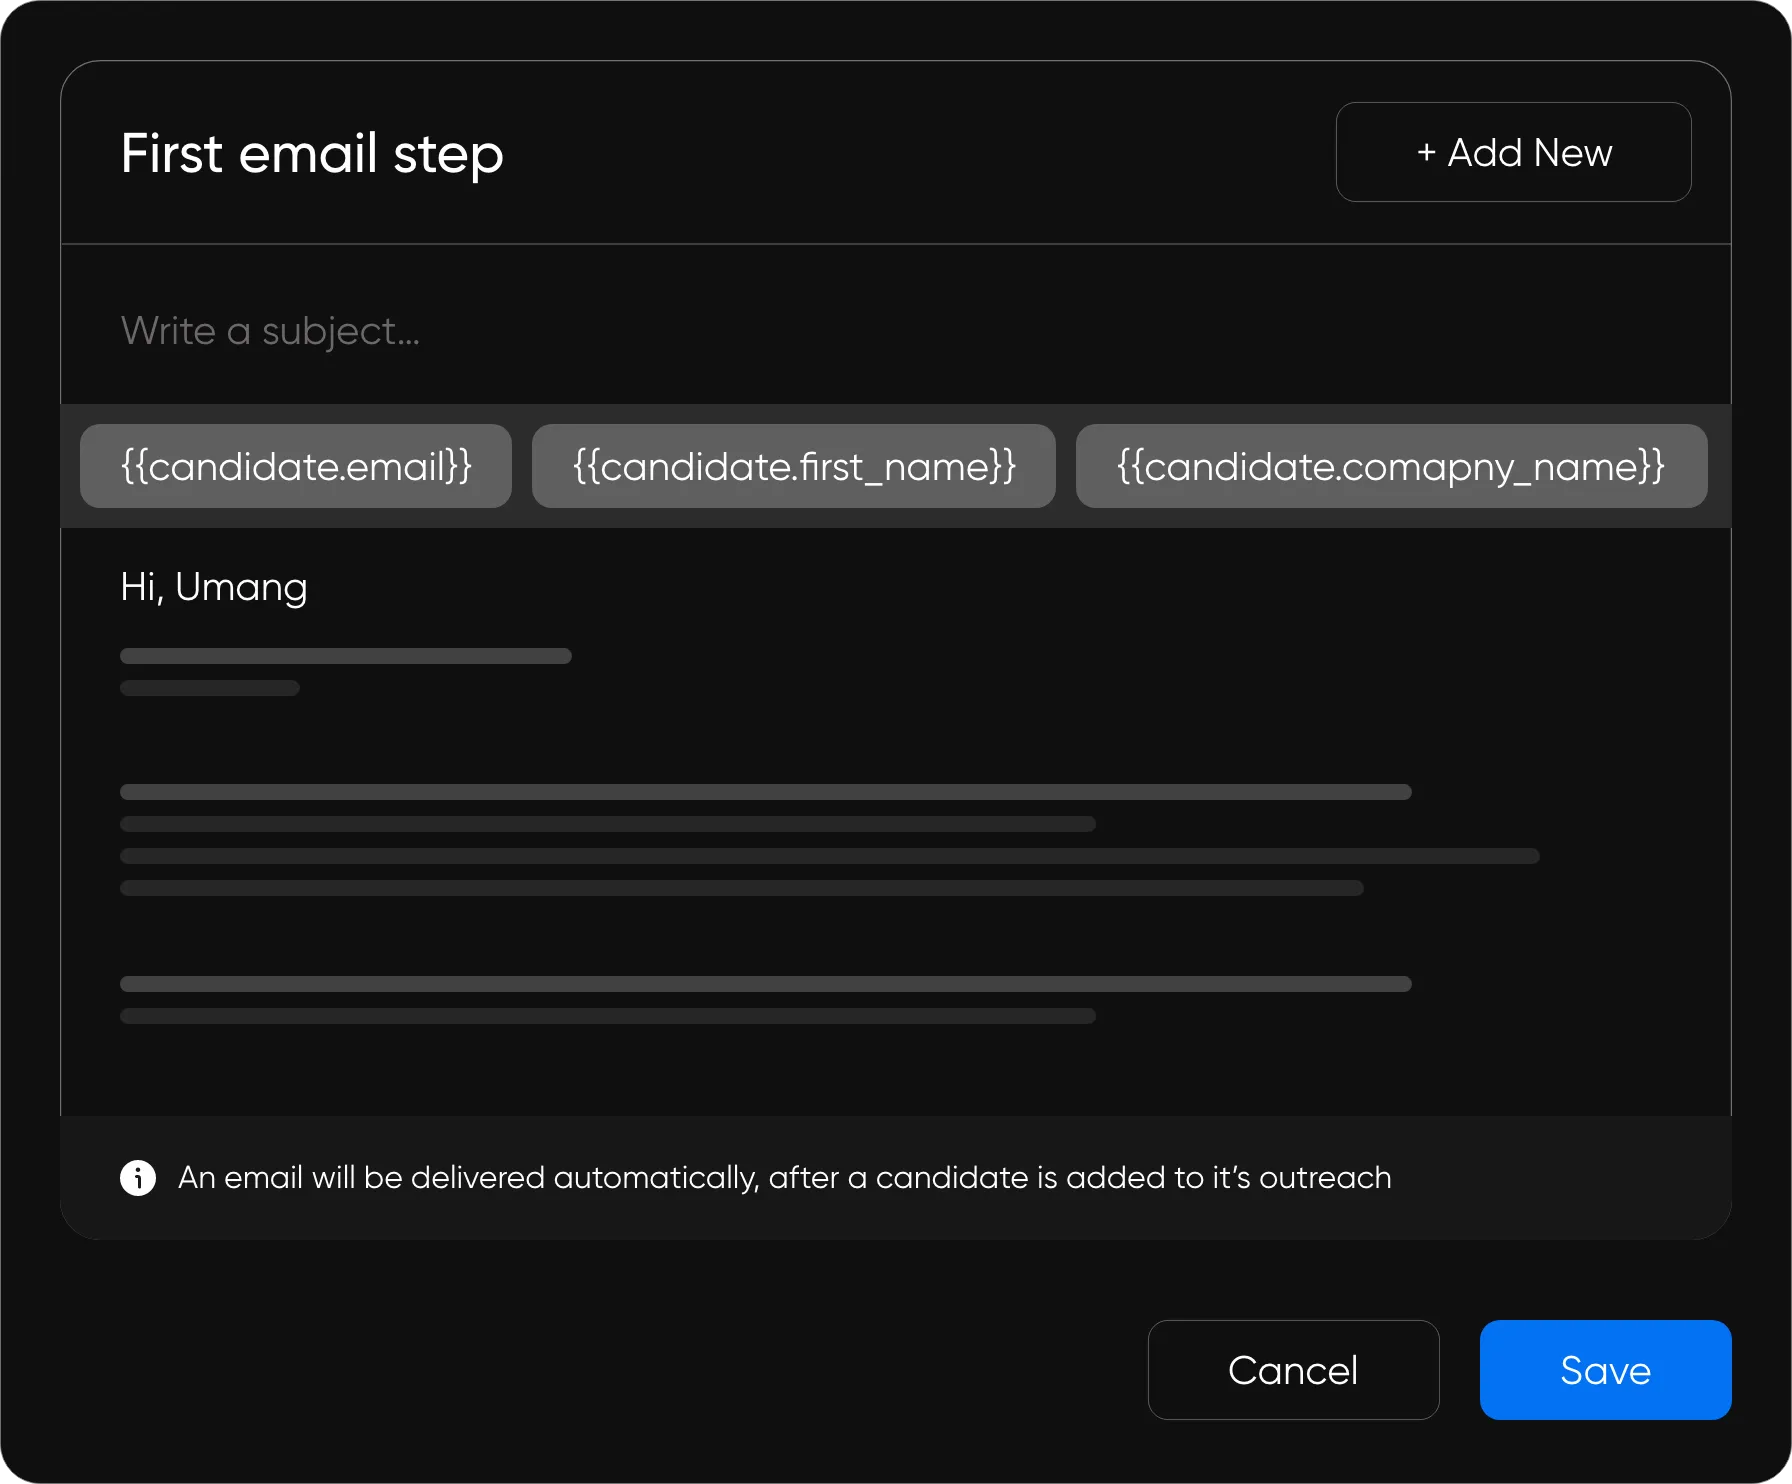
Task: Place cursor in 'Hi, Umang' greeting line
Action: (214, 587)
